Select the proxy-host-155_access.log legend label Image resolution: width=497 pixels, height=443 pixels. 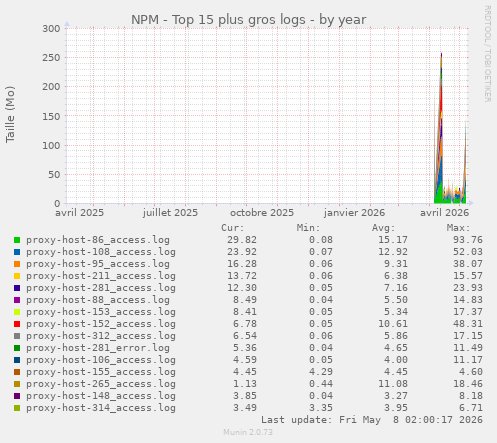pyautogui.click(x=101, y=372)
